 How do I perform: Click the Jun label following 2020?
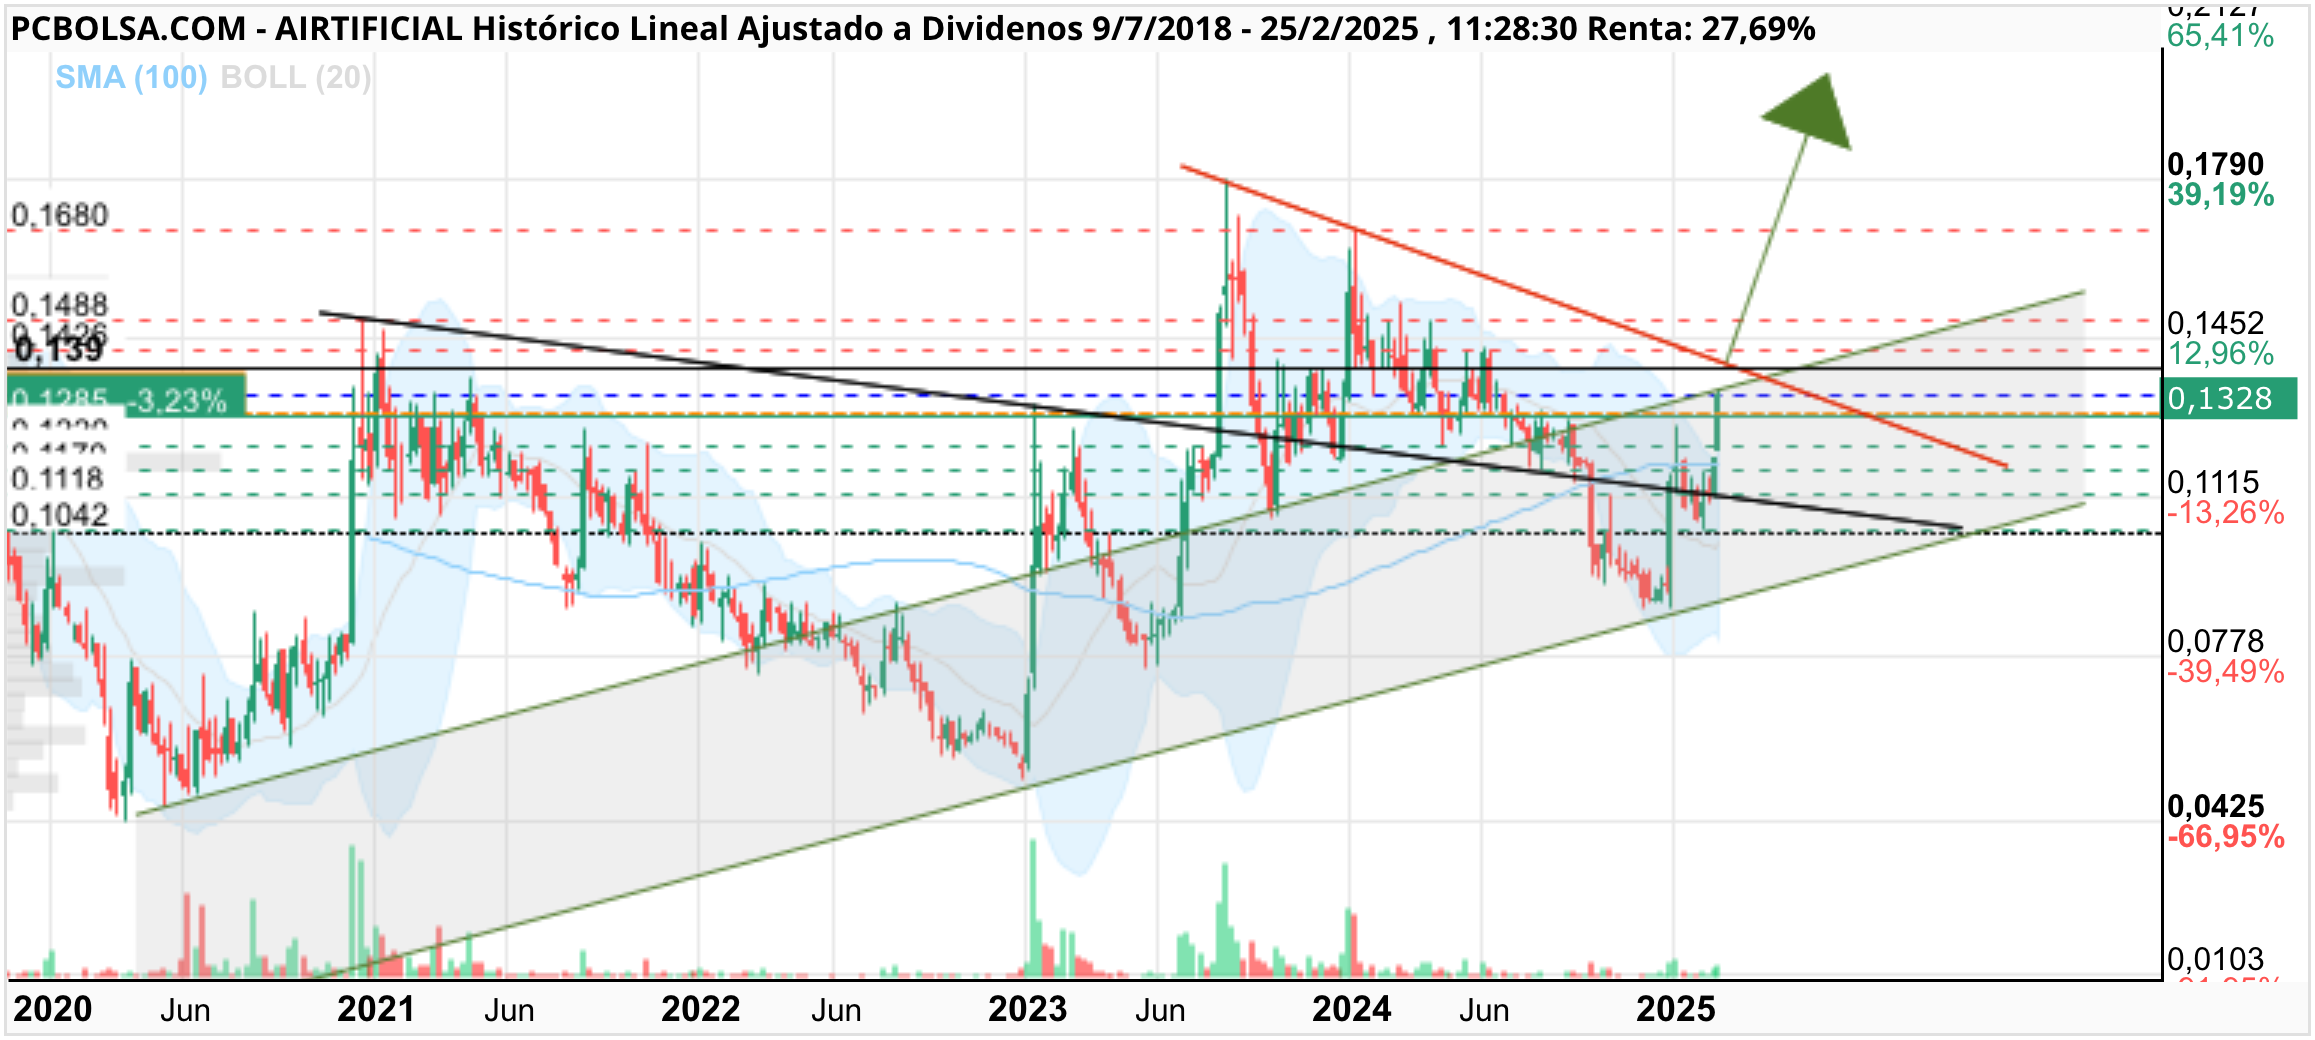[185, 1010]
